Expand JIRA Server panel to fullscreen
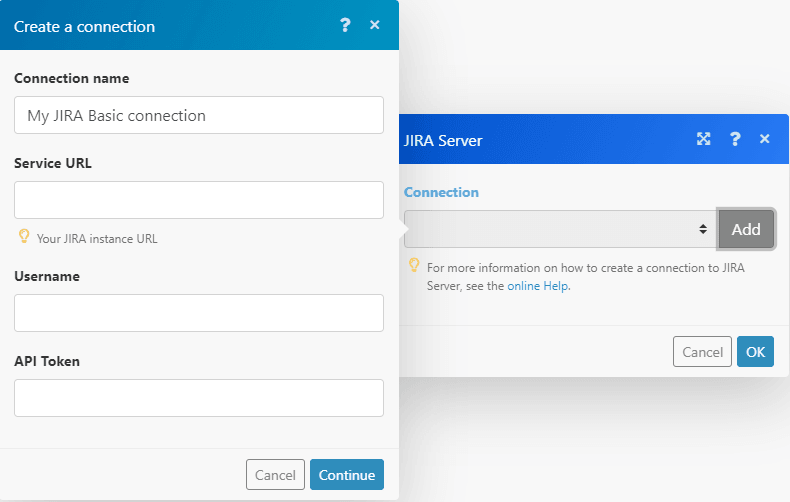The width and height of the screenshot is (790, 502). tap(704, 139)
